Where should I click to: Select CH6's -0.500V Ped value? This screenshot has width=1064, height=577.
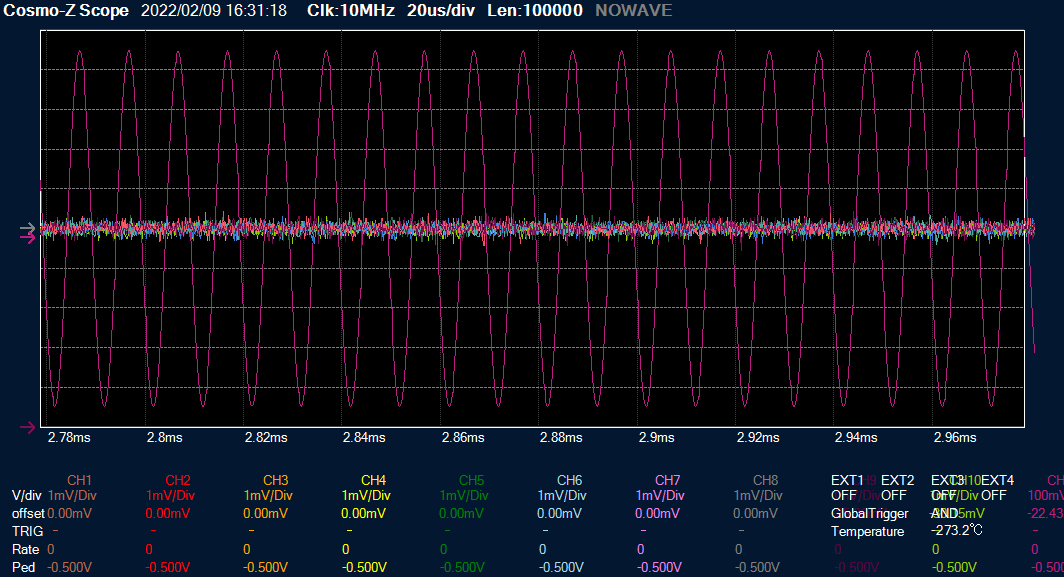click(x=561, y=567)
